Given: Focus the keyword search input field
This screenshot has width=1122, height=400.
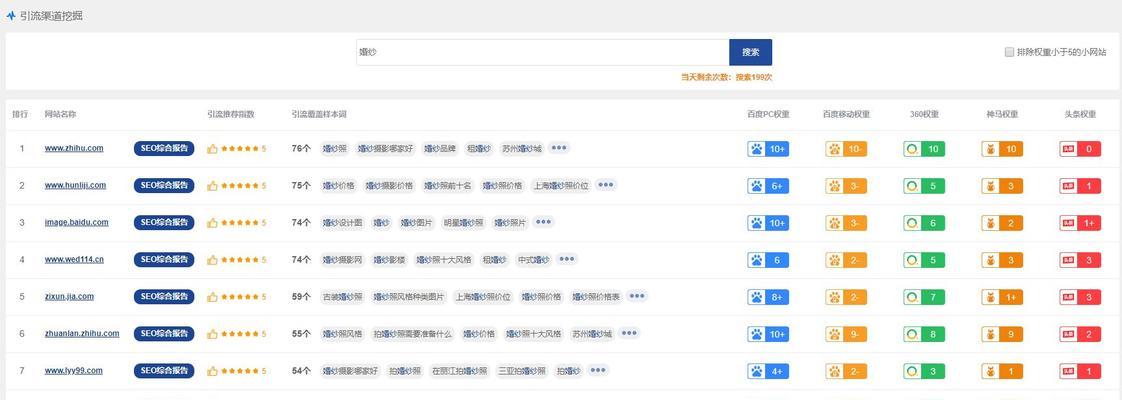Looking at the screenshot, I should [542, 52].
